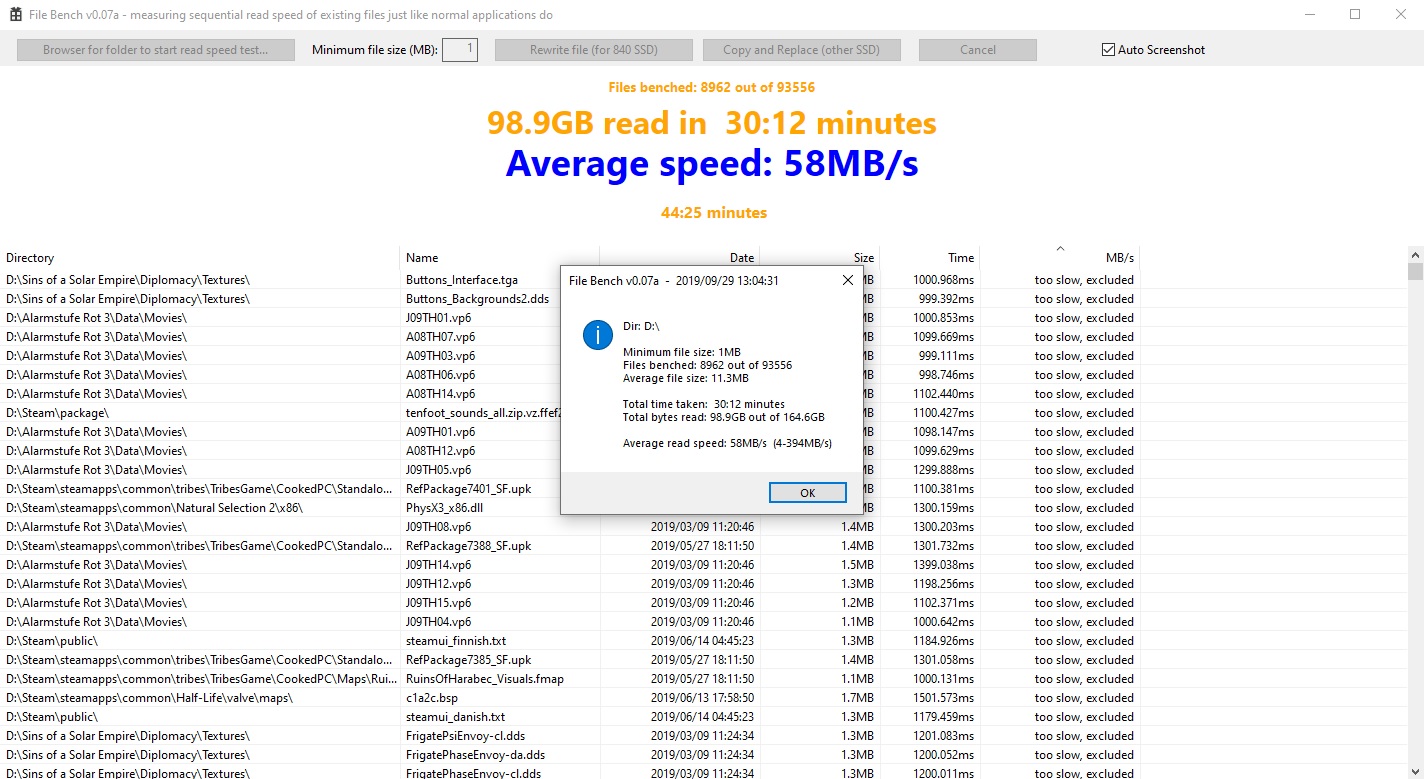Click the 44:25 minutes elapsed text
This screenshot has height=779, width=1424.
(x=714, y=212)
